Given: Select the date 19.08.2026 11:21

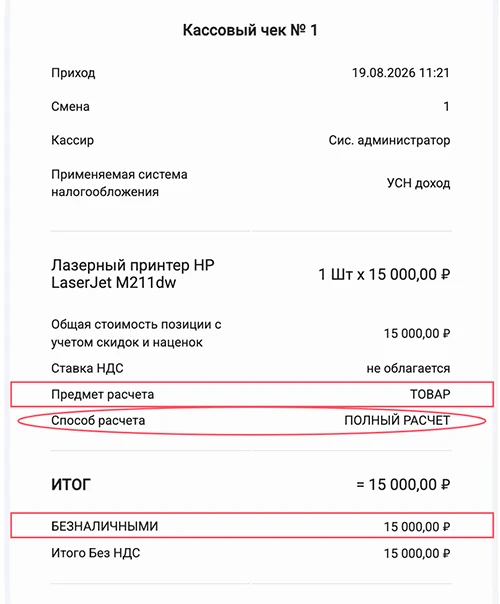Looking at the screenshot, I should pyautogui.click(x=401, y=73).
